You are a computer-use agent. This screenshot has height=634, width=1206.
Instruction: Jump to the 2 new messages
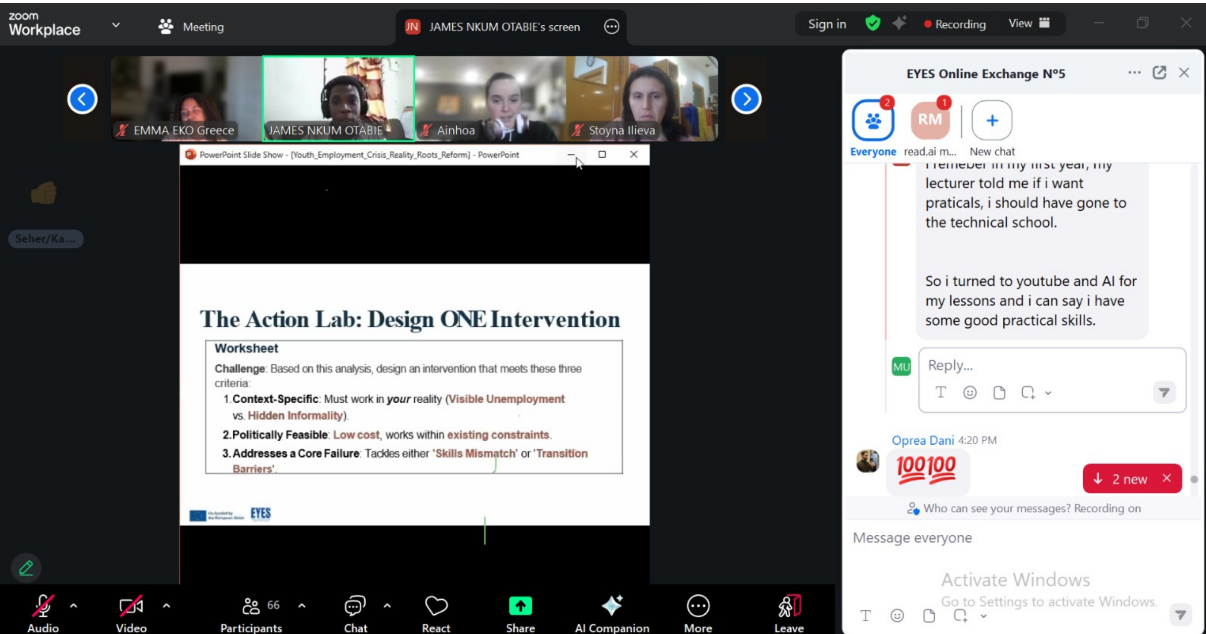1121,479
